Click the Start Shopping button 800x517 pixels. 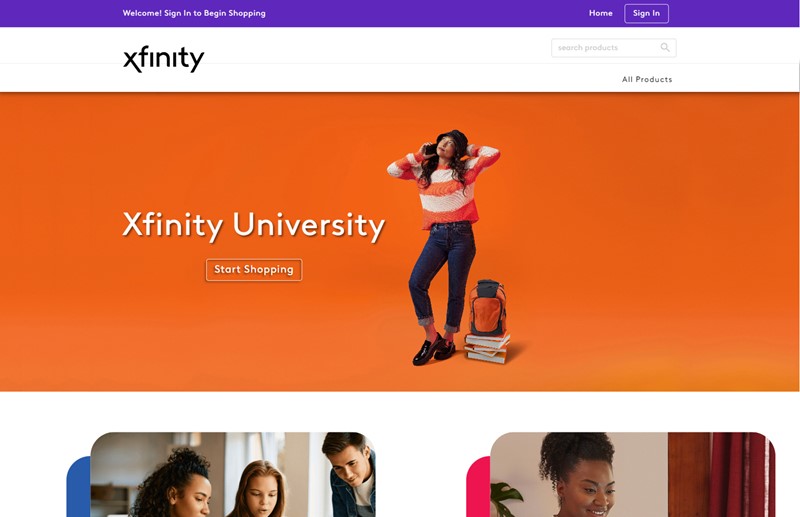coord(254,269)
